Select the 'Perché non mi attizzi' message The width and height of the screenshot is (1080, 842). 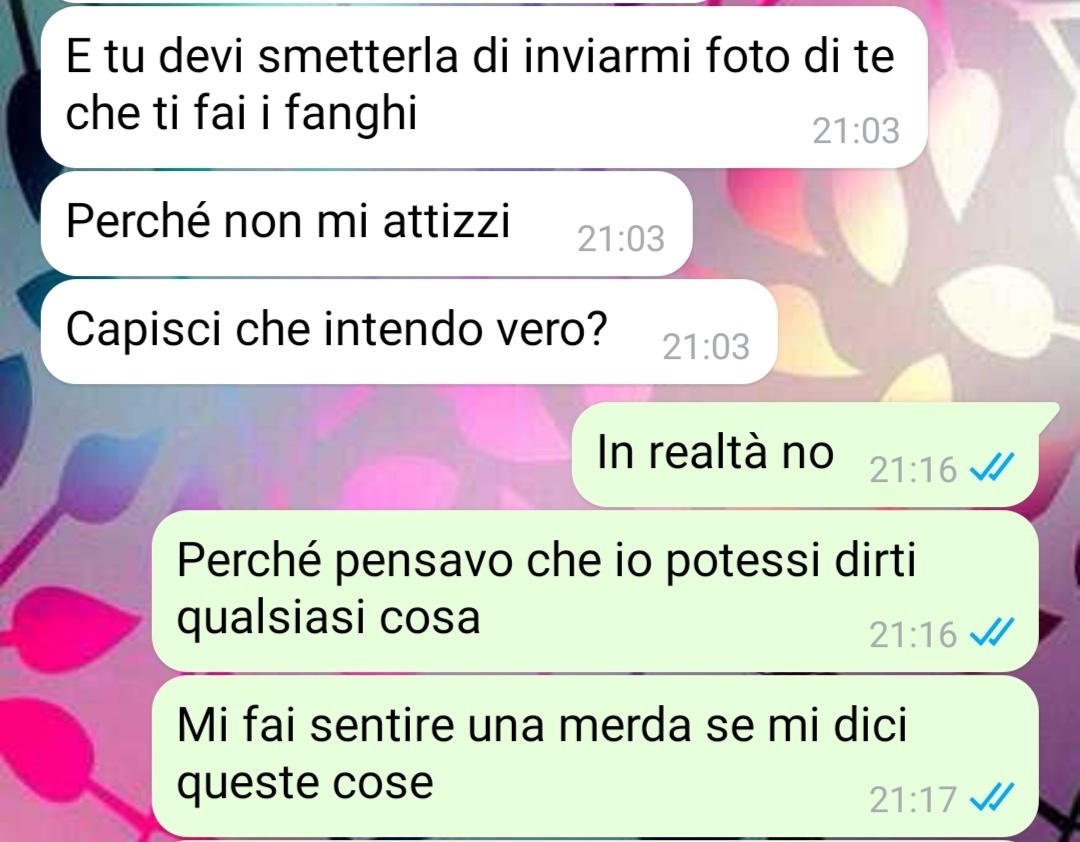(x=366, y=224)
